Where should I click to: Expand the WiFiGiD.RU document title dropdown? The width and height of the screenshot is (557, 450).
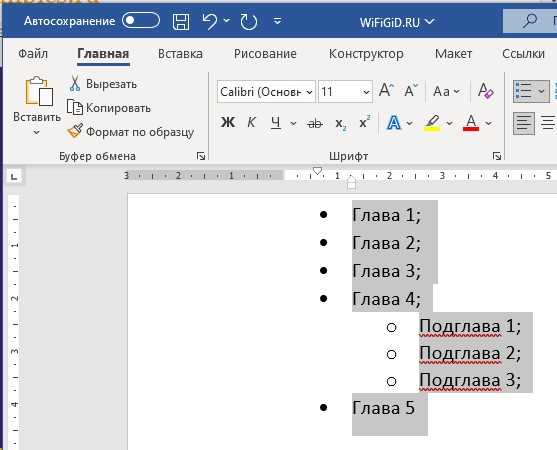point(430,22)
